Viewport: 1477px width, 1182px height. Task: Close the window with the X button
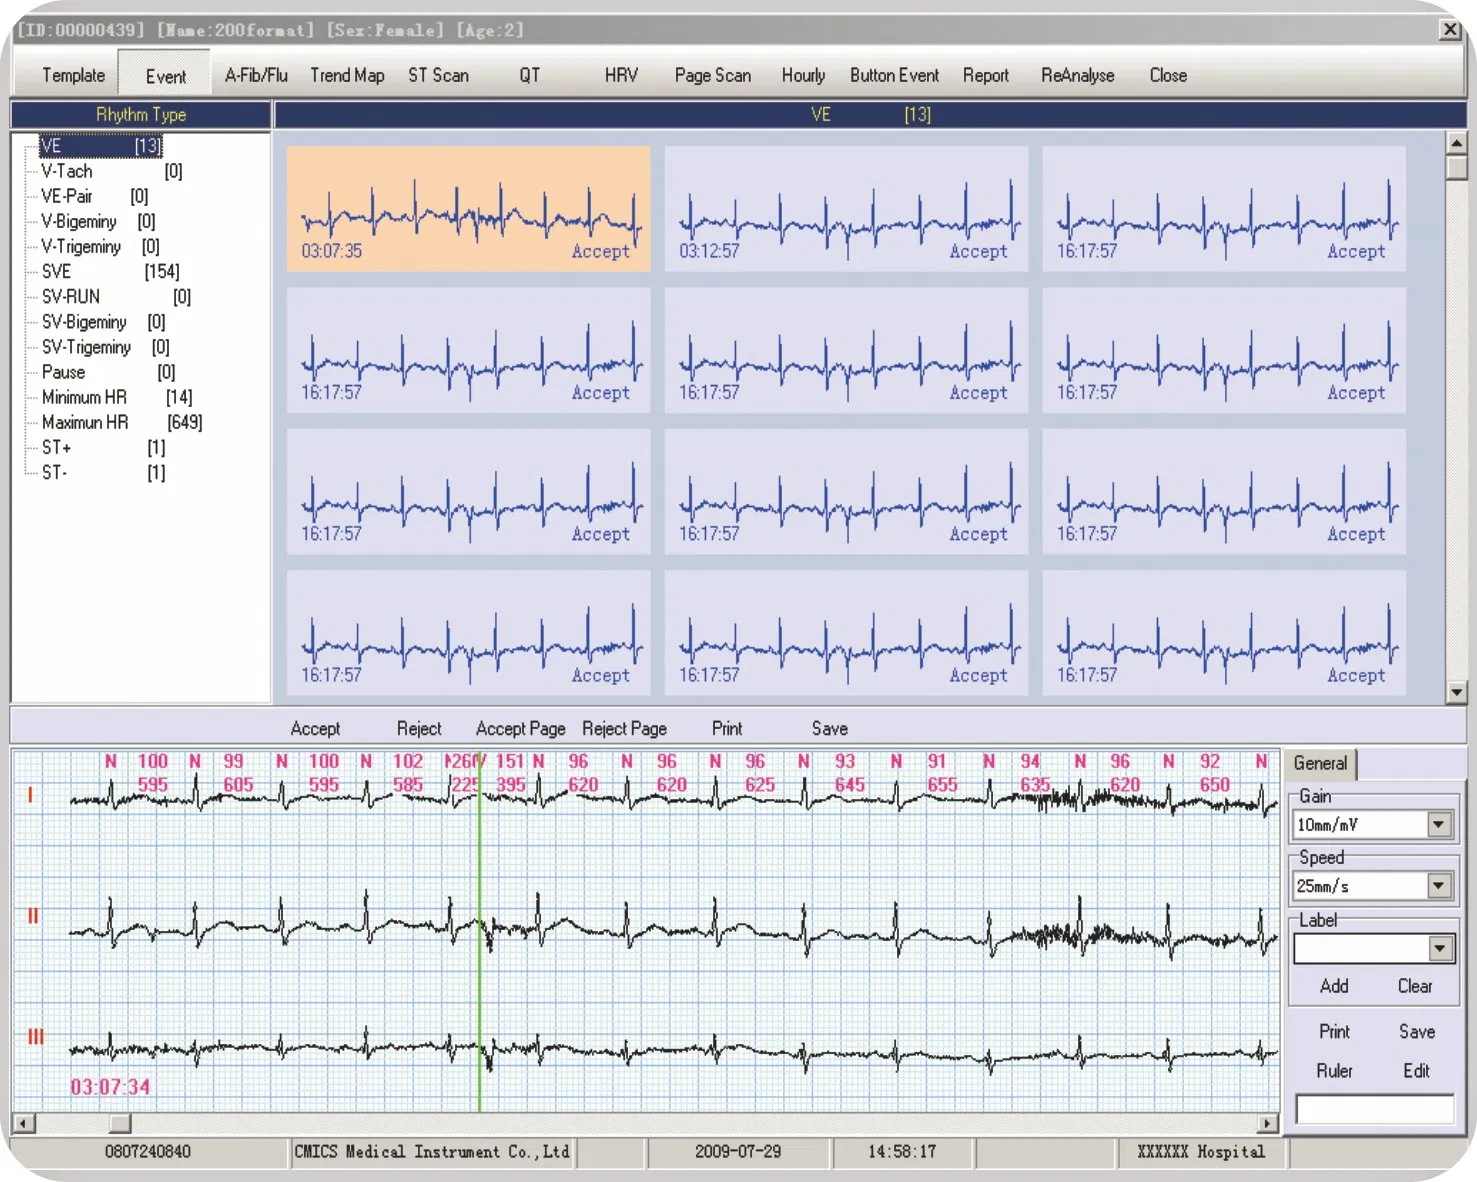(1450, 30)
